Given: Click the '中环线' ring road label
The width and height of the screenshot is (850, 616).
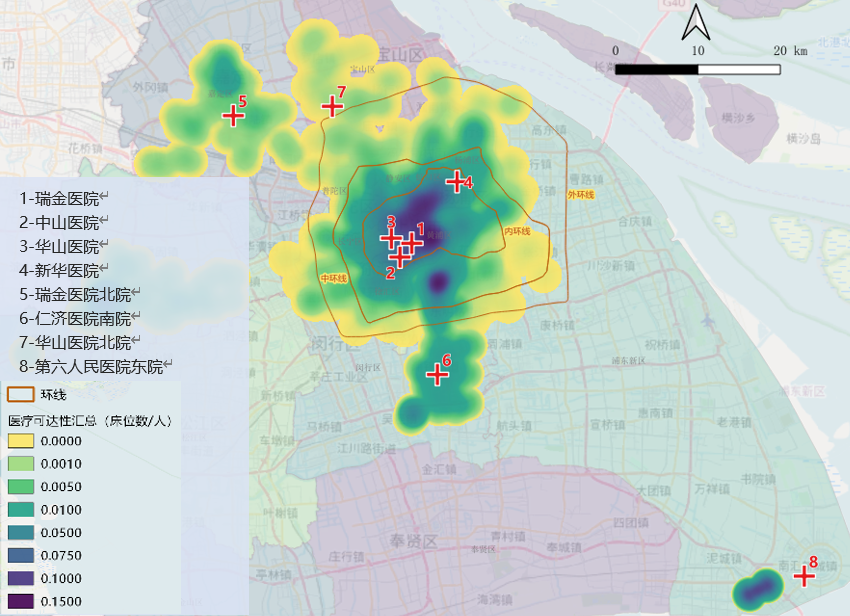Looking at the screenshot, I should [333, 279].
